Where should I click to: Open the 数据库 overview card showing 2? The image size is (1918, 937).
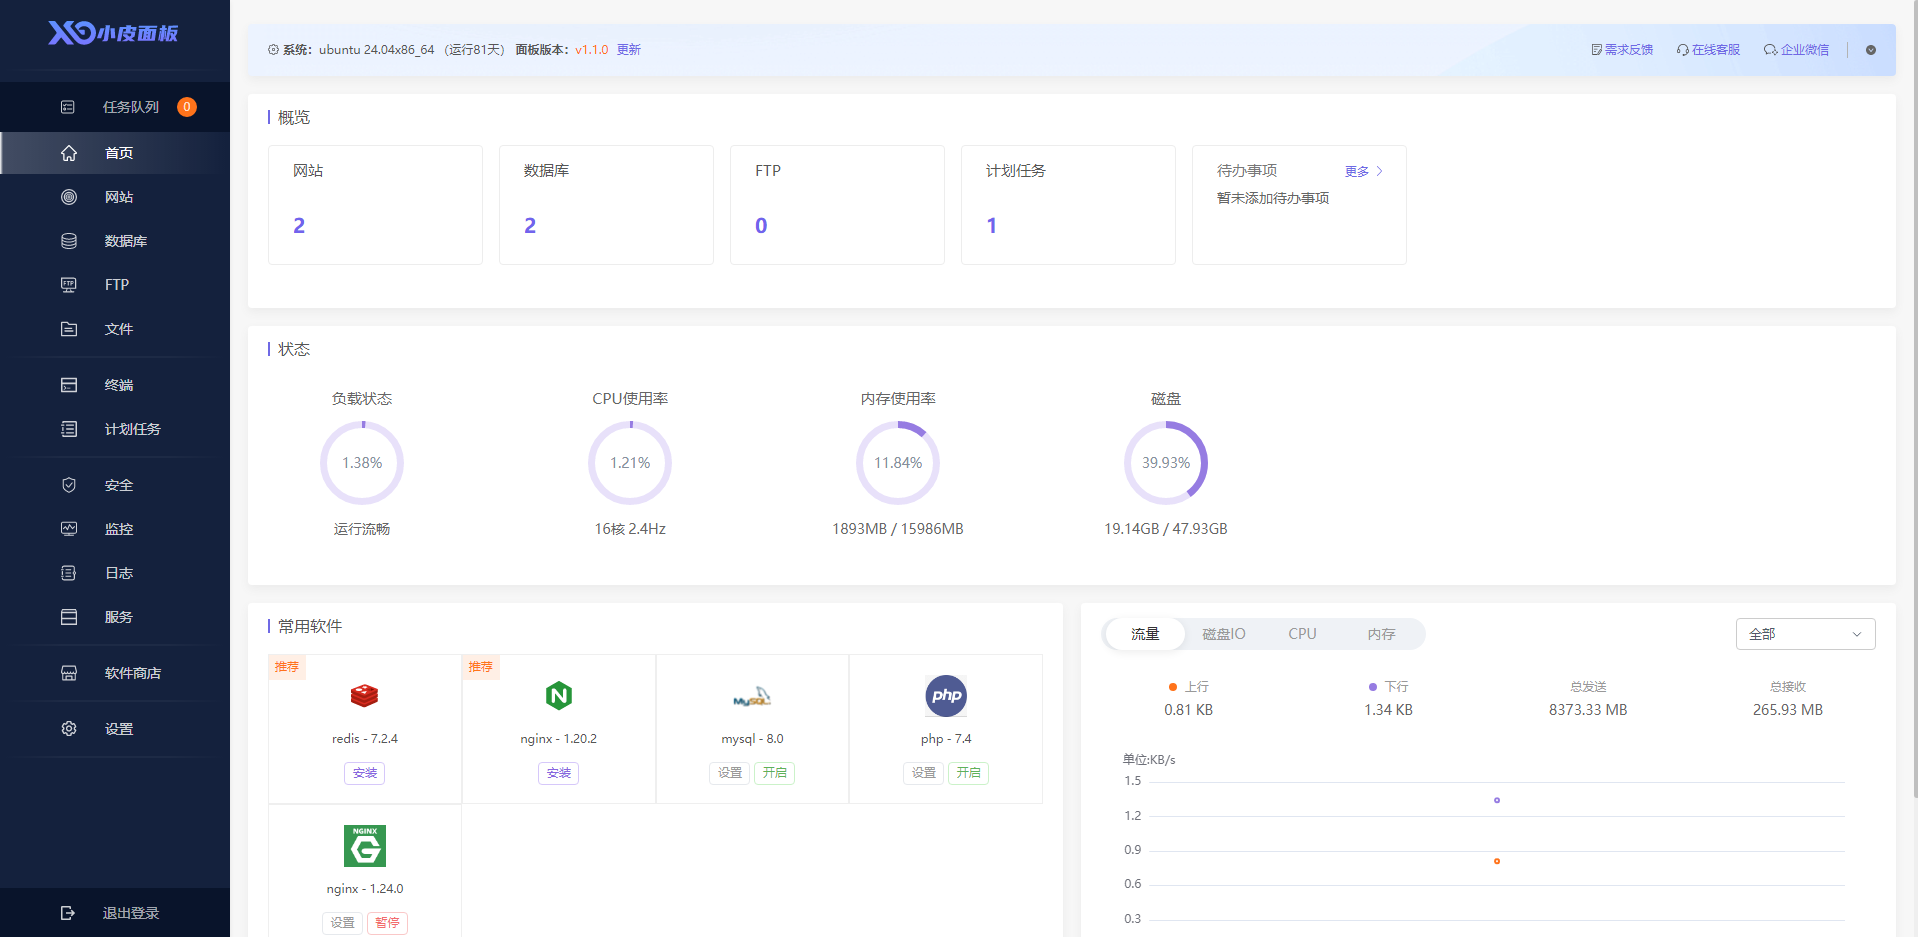(606, 205)
